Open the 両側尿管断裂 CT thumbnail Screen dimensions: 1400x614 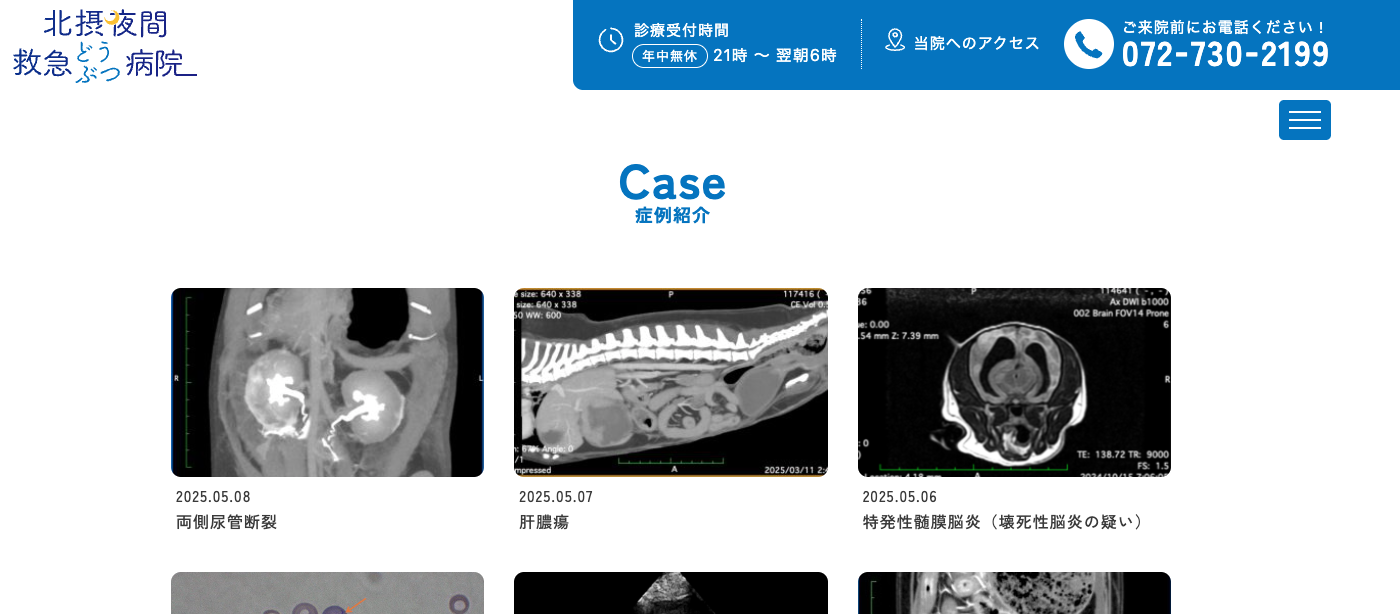click(x=327, y=382)
